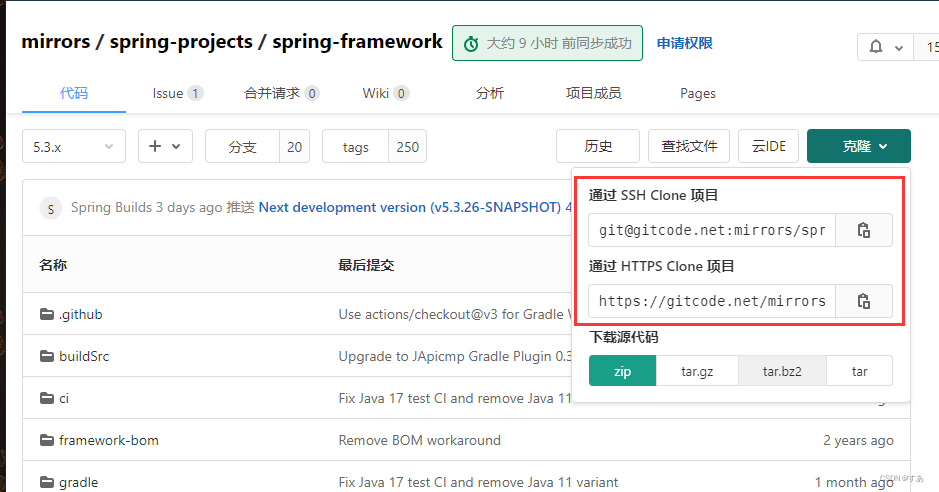Open the buildSrc folder
The image size is (939, 492).
coord(84,356)
